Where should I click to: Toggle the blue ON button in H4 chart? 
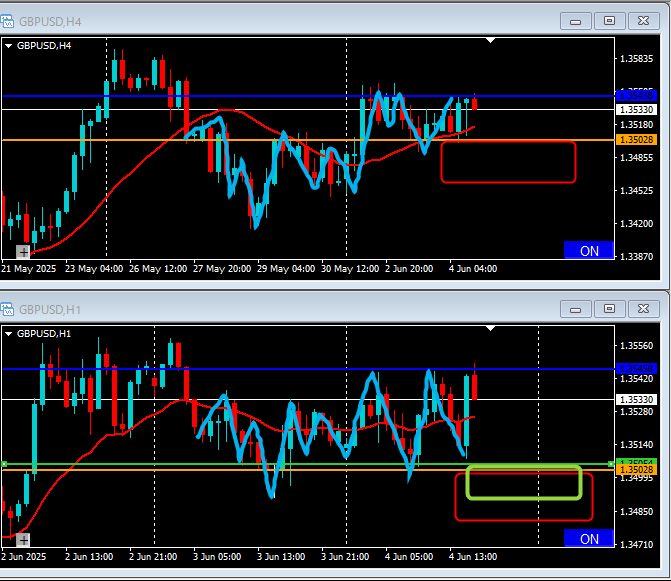589,250
